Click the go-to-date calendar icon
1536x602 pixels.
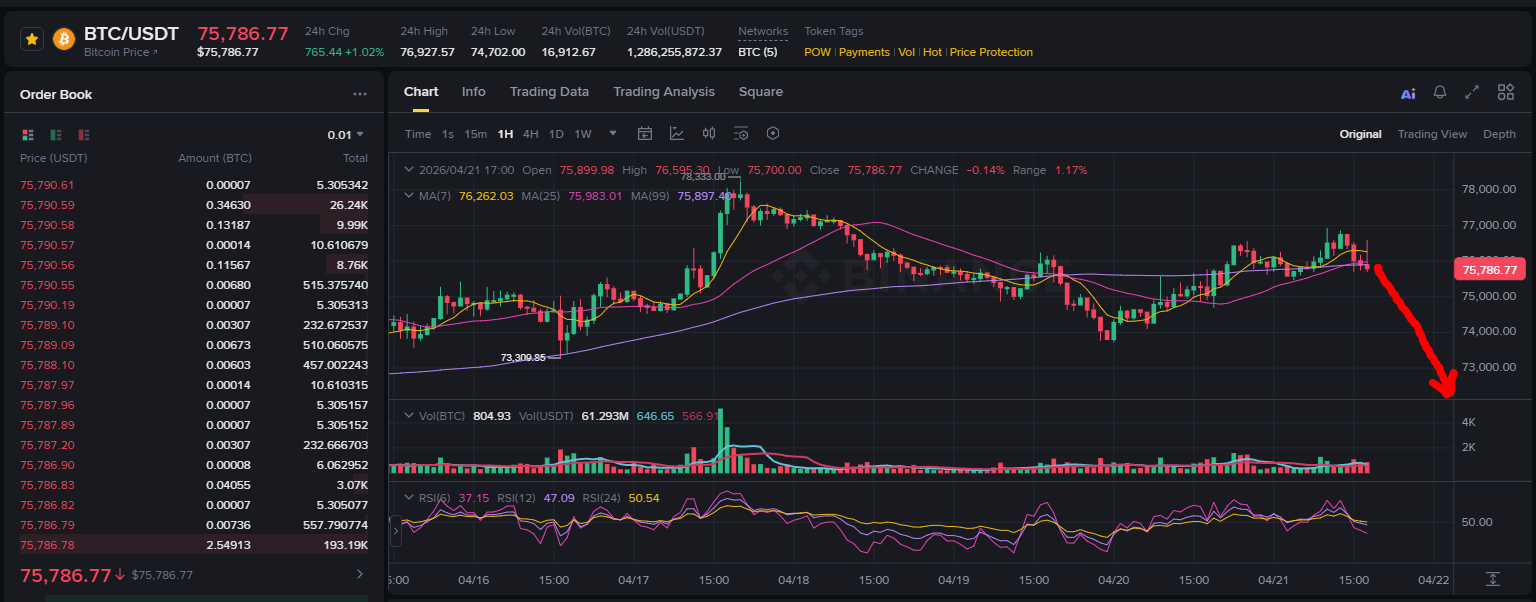coord(645,134)
